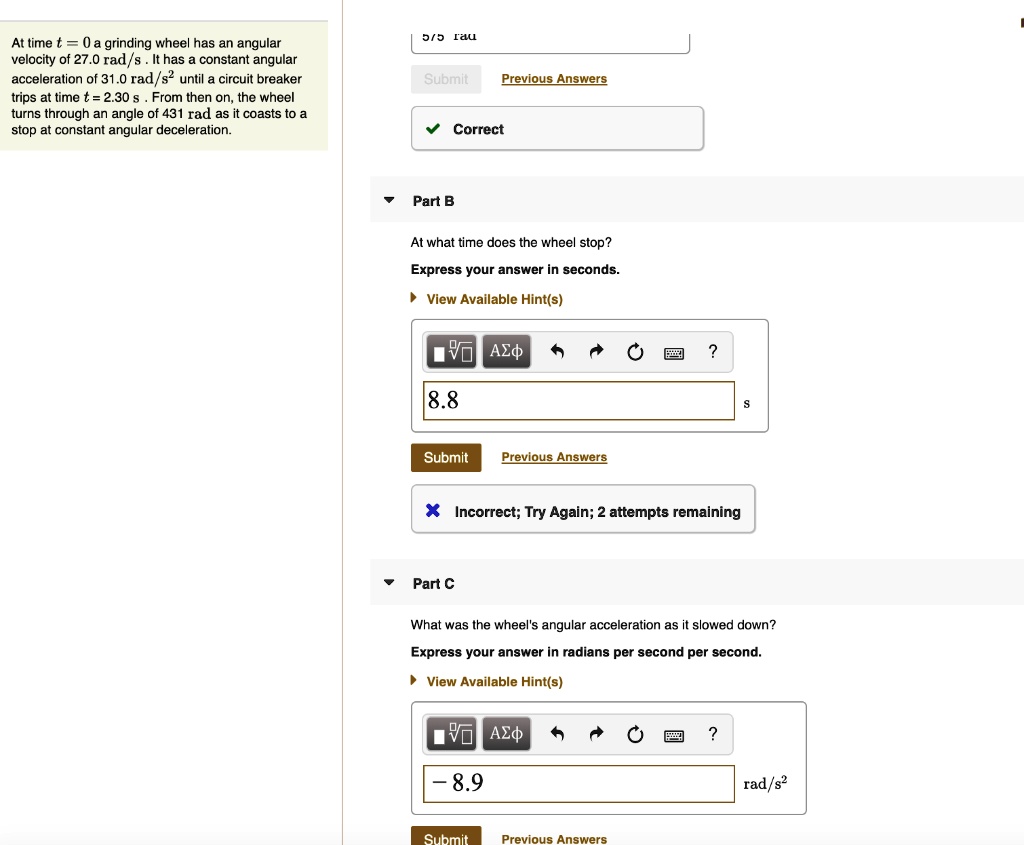Submit the Part B answer
The image size is (1024, 845).
click(446, 457)
